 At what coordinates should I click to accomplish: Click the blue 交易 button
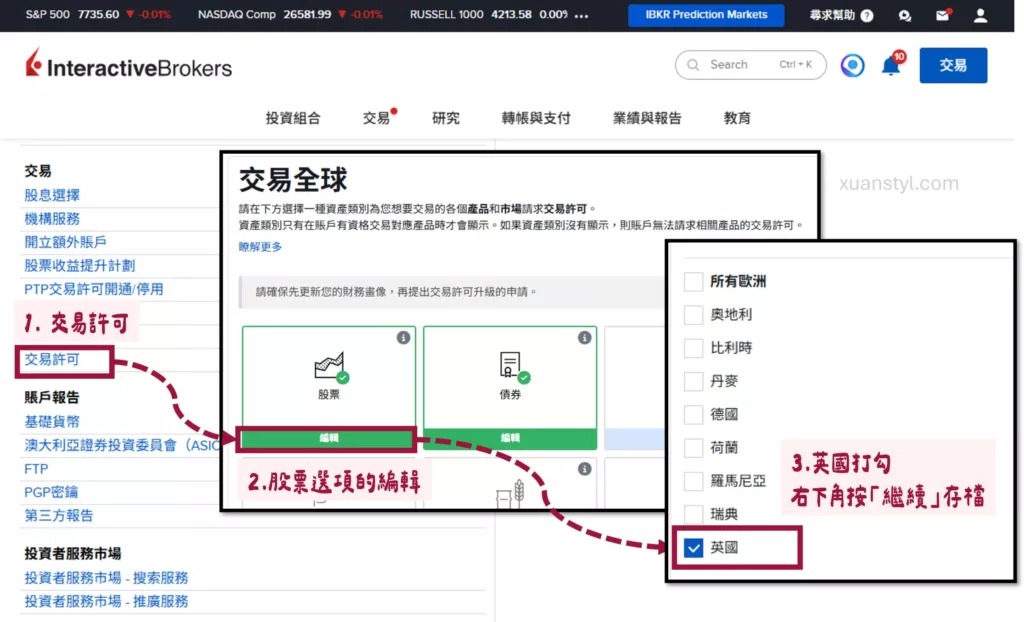pyautogui.click(x=953, y=65)
